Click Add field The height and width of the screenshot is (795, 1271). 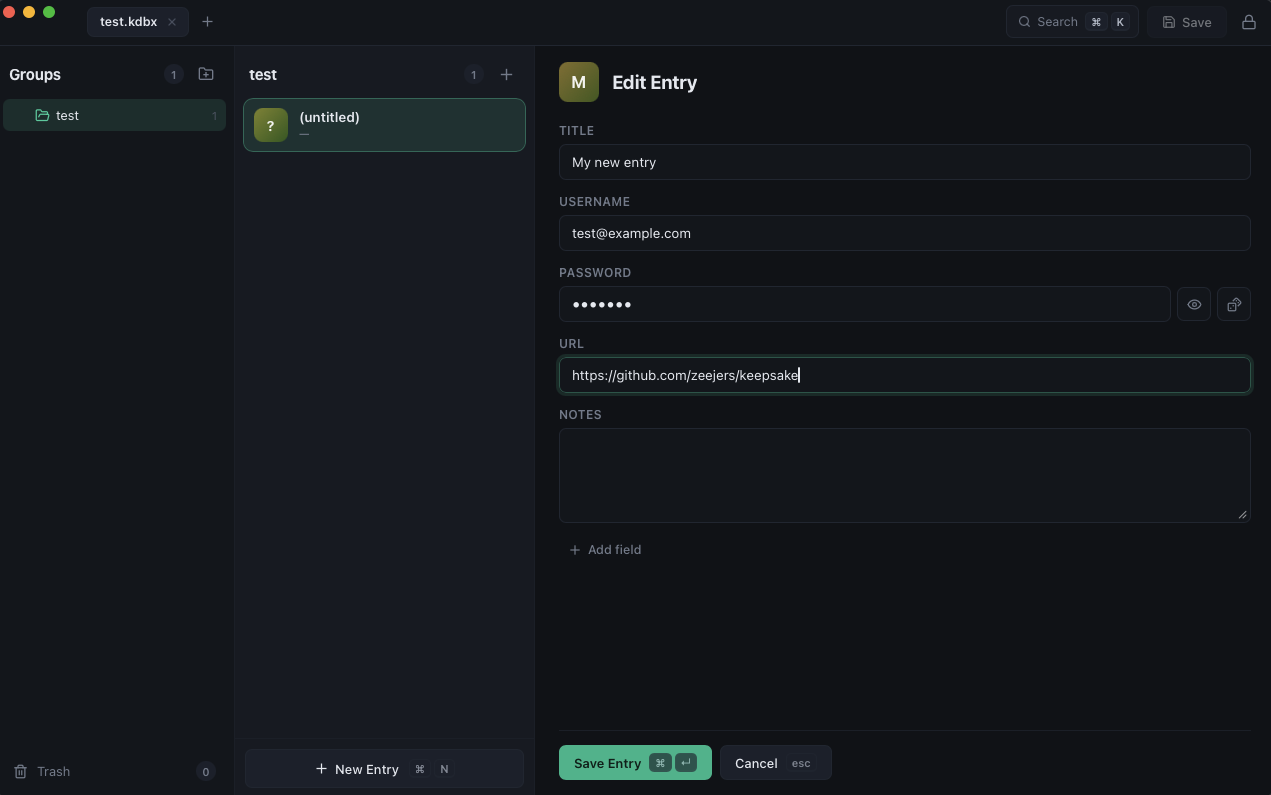coord(605,549)
